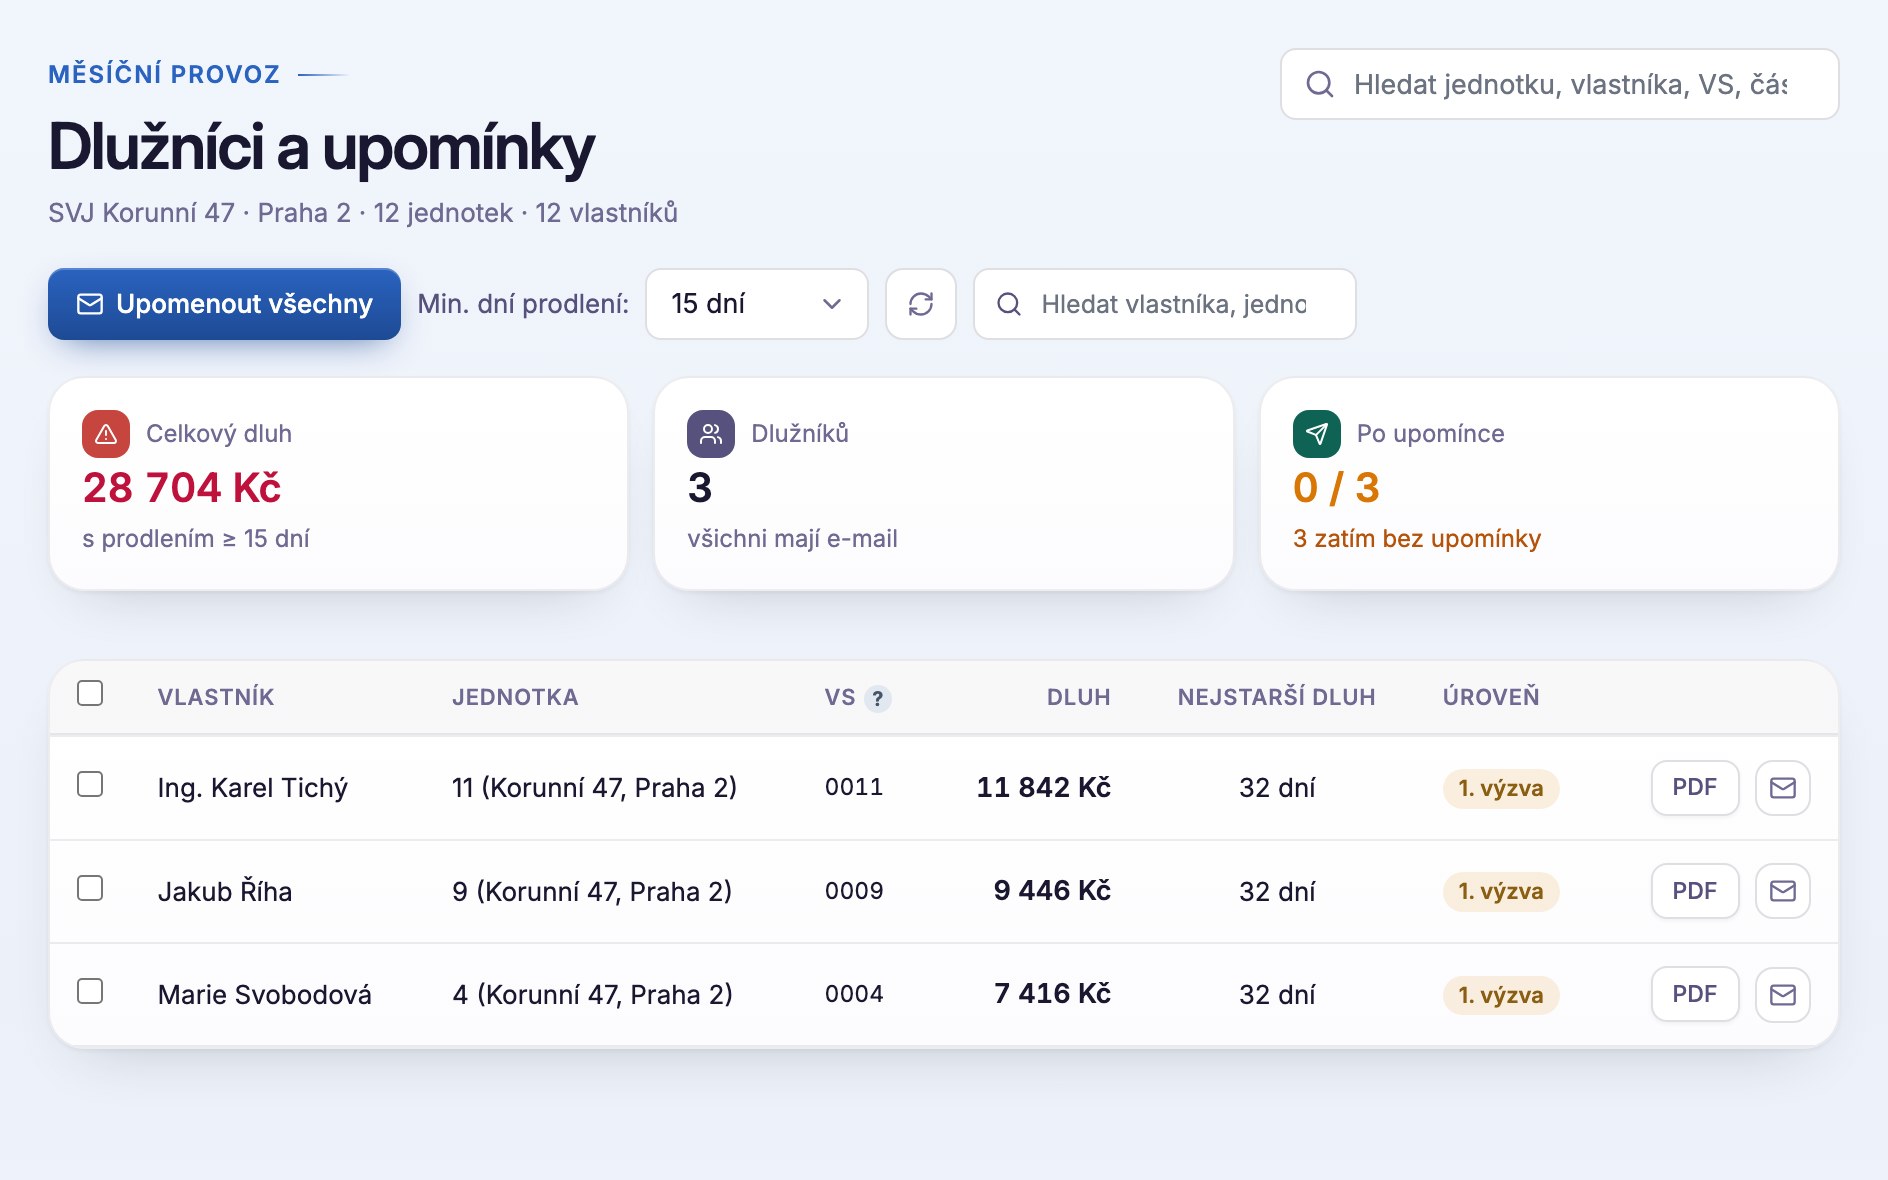The image size is (1888, 1180).
Task: Click unit 11 (Korunní 47, Praha 2)
Action: pos(594,788)
